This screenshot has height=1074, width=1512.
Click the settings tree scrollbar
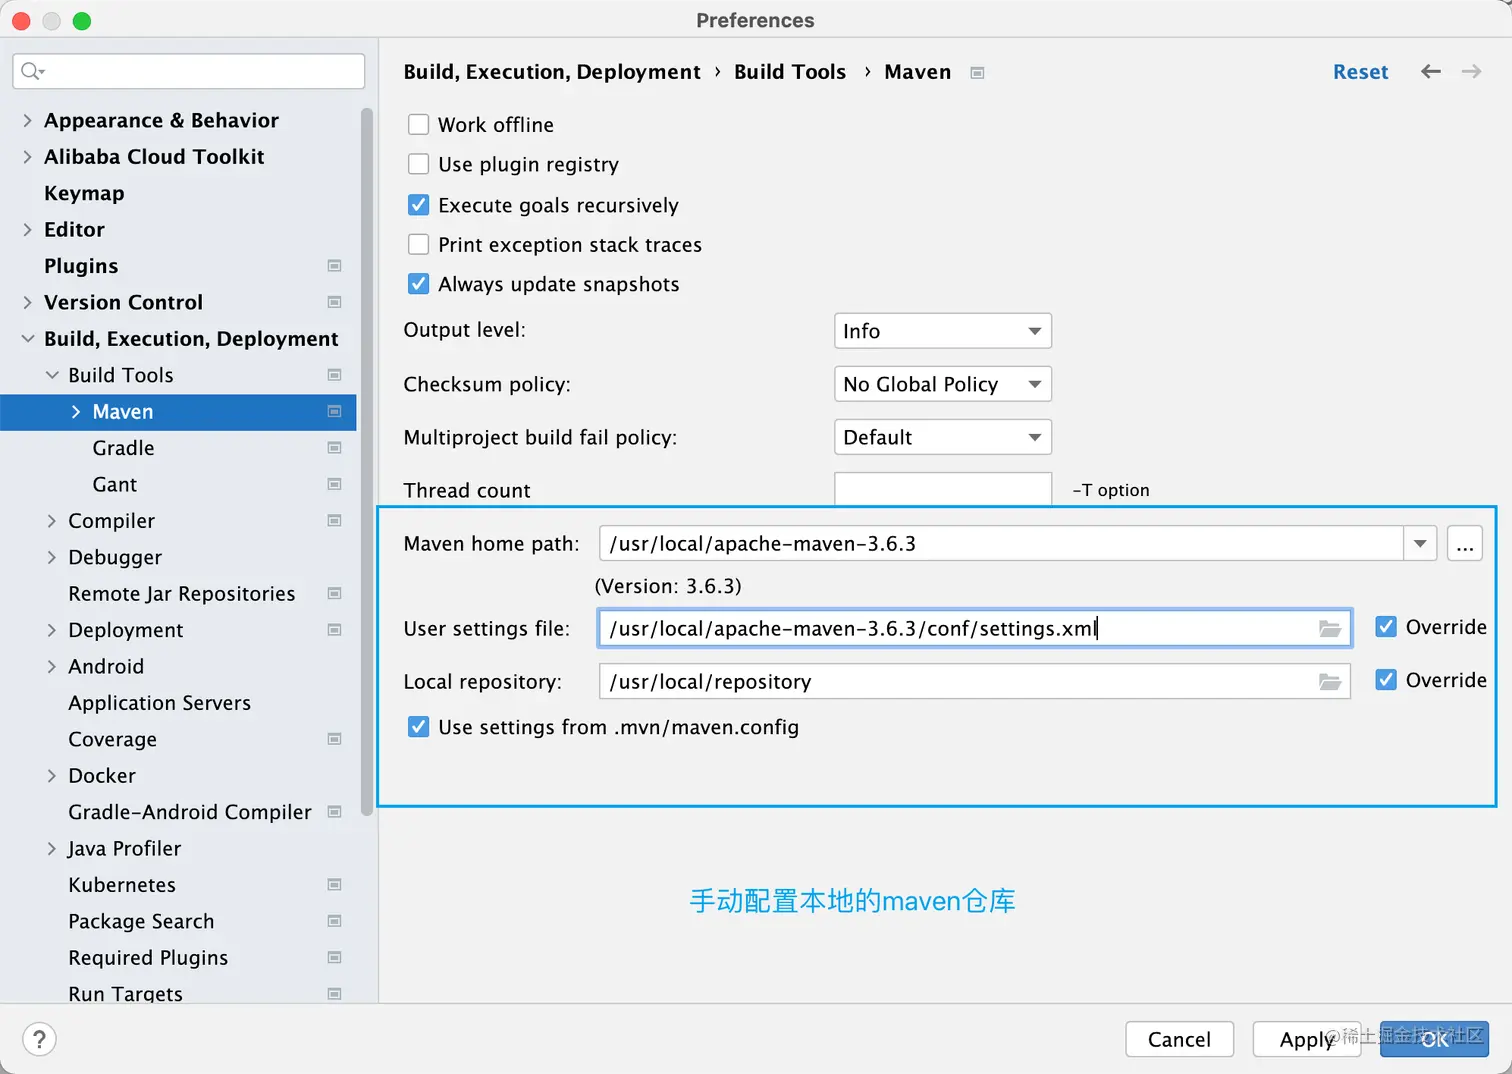click(366, 460)
